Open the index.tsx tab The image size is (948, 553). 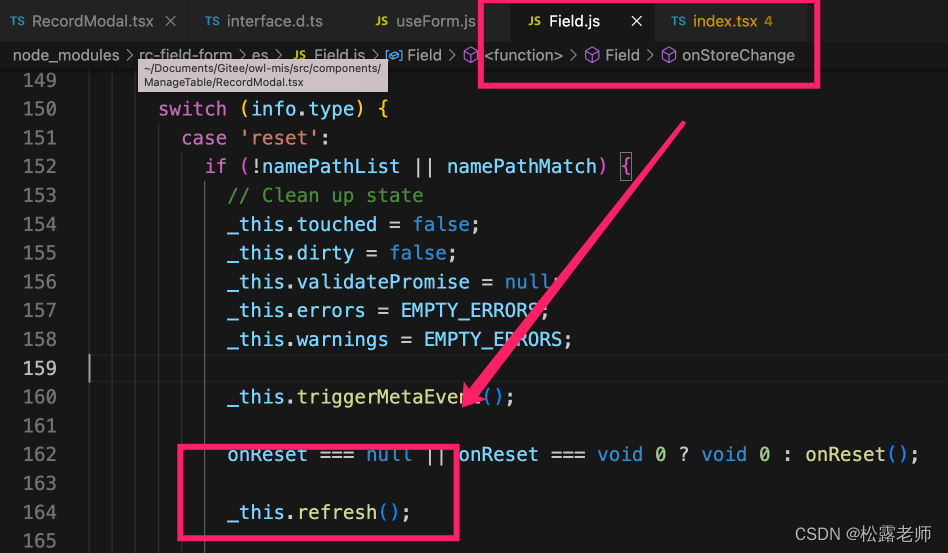tap(724, 21)
